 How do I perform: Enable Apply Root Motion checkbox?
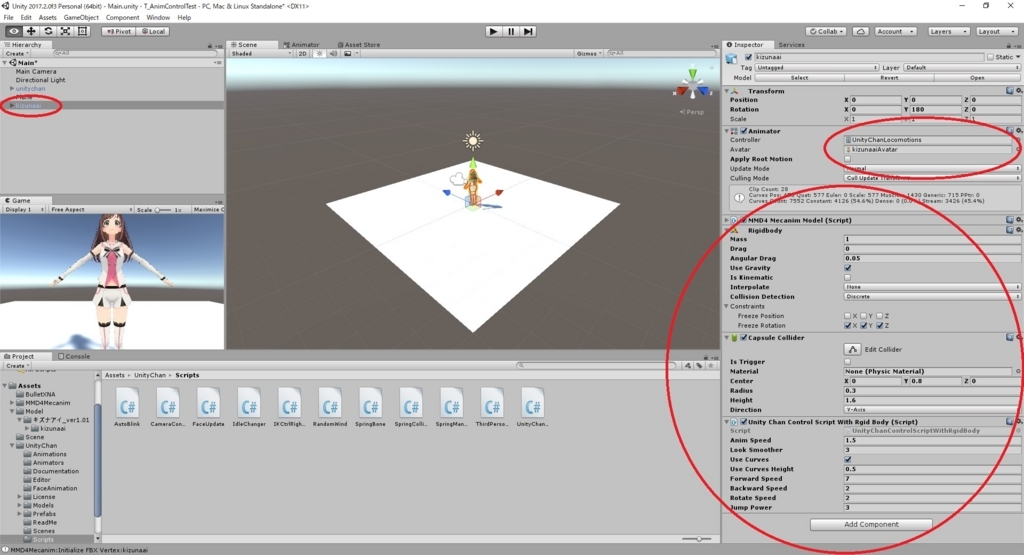tap(848, 159)
